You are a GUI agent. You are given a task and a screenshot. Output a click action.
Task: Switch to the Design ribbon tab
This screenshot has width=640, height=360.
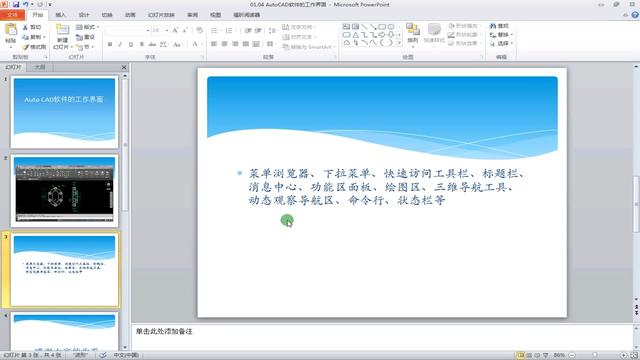click(84, 15)
